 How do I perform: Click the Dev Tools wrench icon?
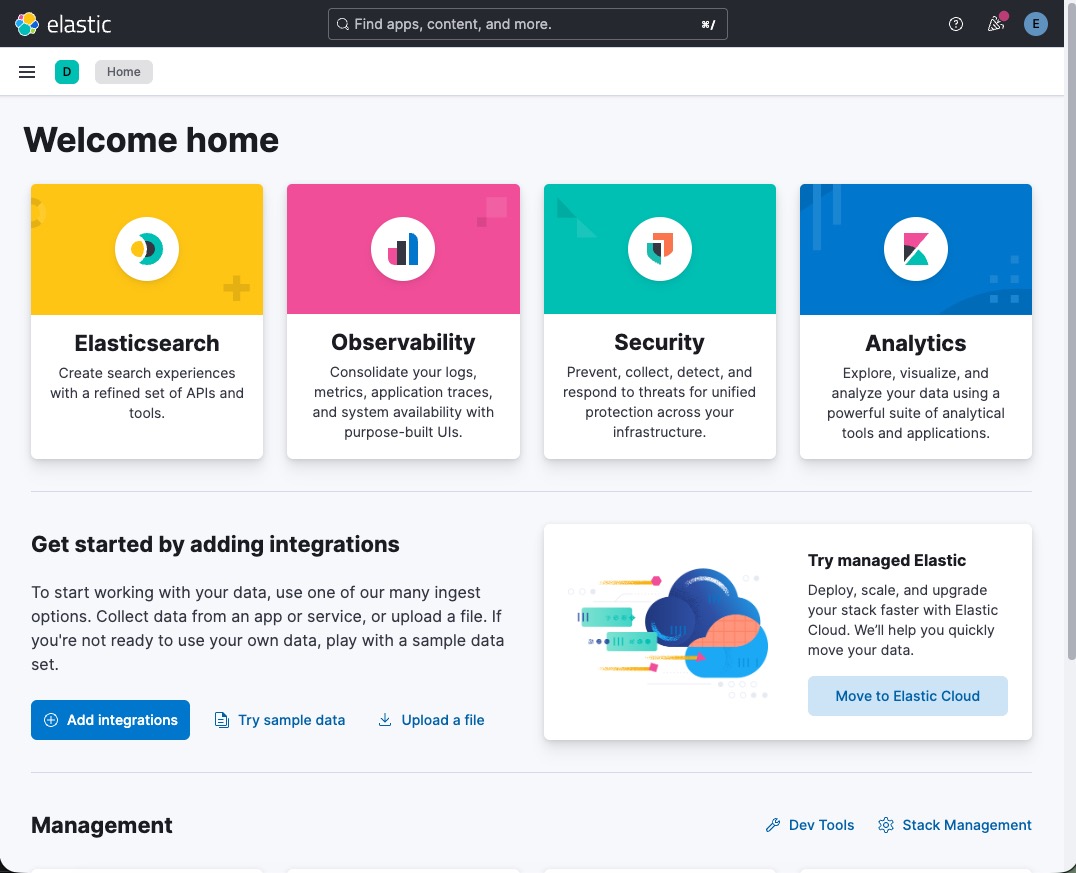click(773, 825)
